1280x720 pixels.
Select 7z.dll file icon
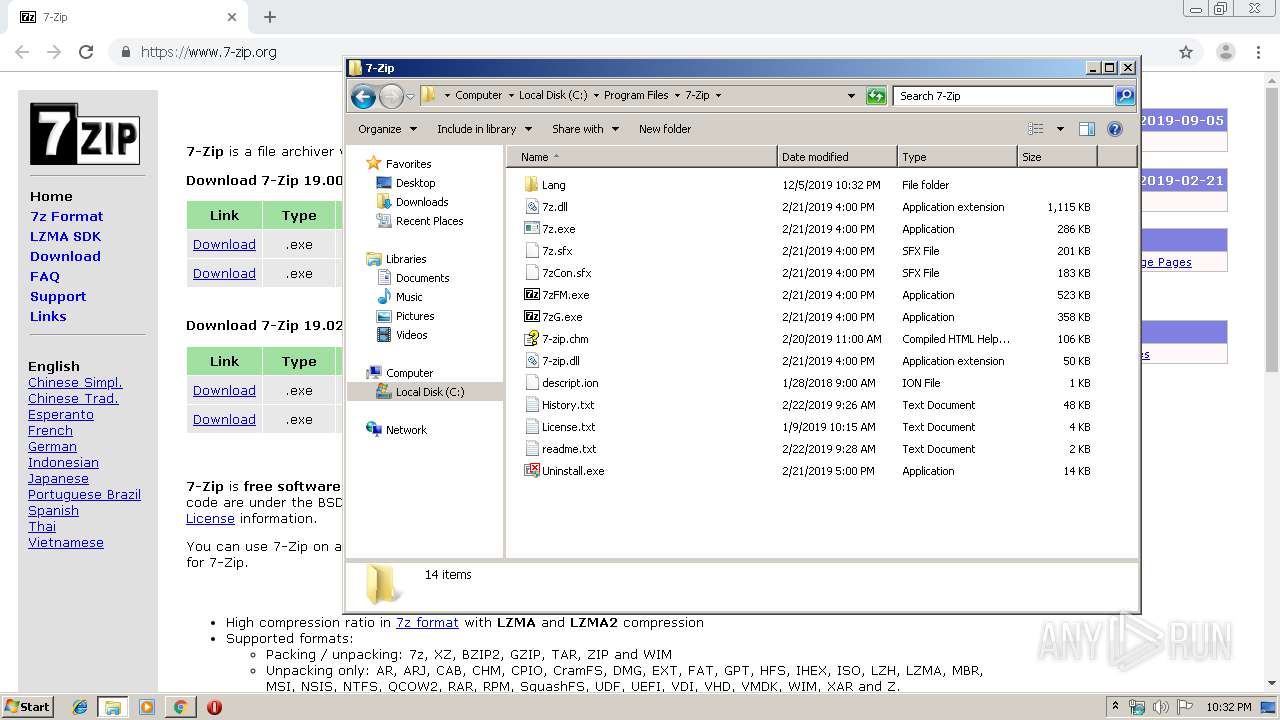tap(531, 207)
